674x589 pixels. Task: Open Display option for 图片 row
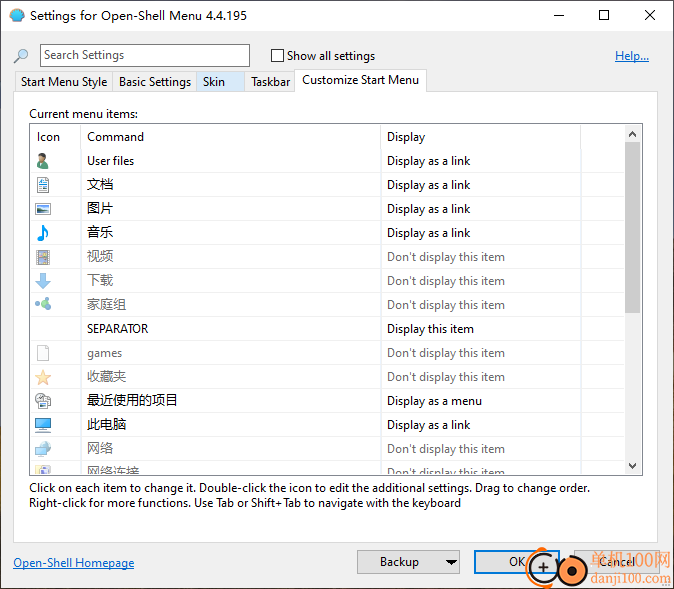429,209
